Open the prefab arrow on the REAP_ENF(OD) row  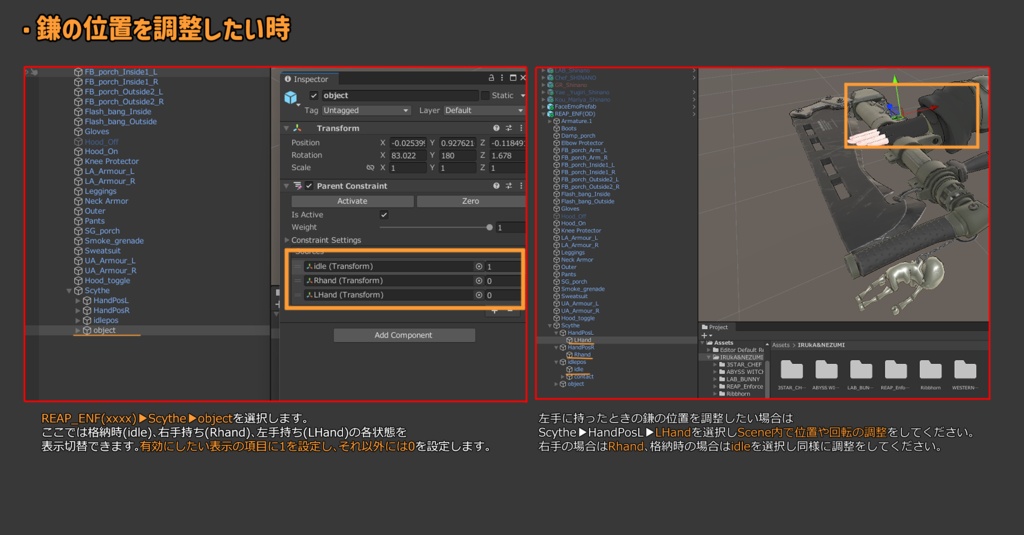click(694, 114)
